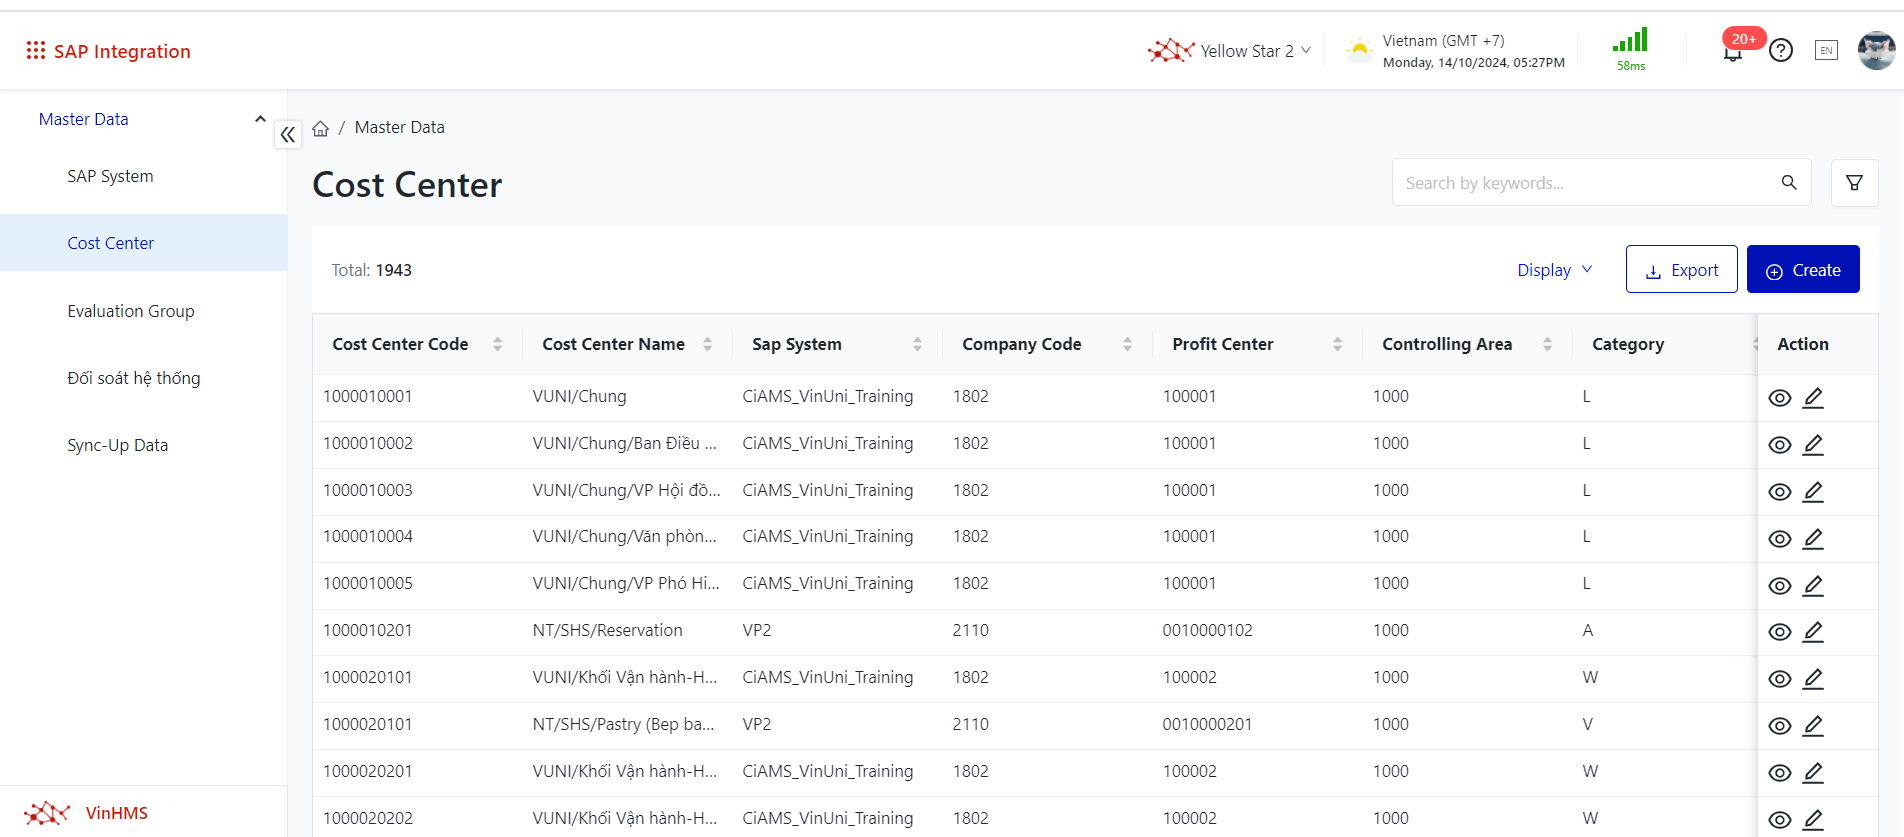The height and width of the screenshot is (837, 1904).
Task: View details of VUNI/Chung row
Action: point(1779,398)
